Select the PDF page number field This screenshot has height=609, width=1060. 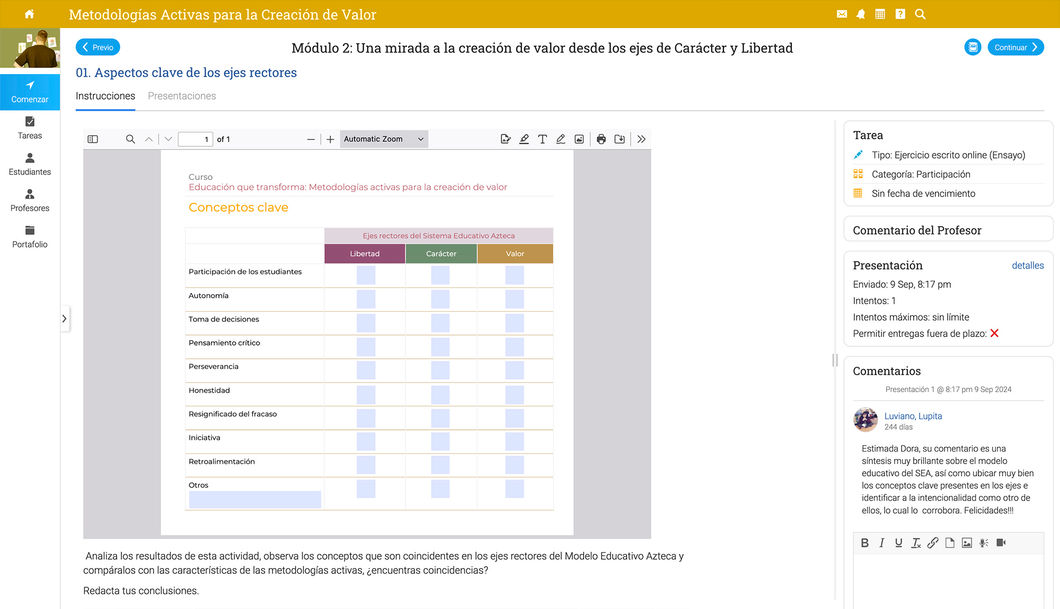pos(195,139)
